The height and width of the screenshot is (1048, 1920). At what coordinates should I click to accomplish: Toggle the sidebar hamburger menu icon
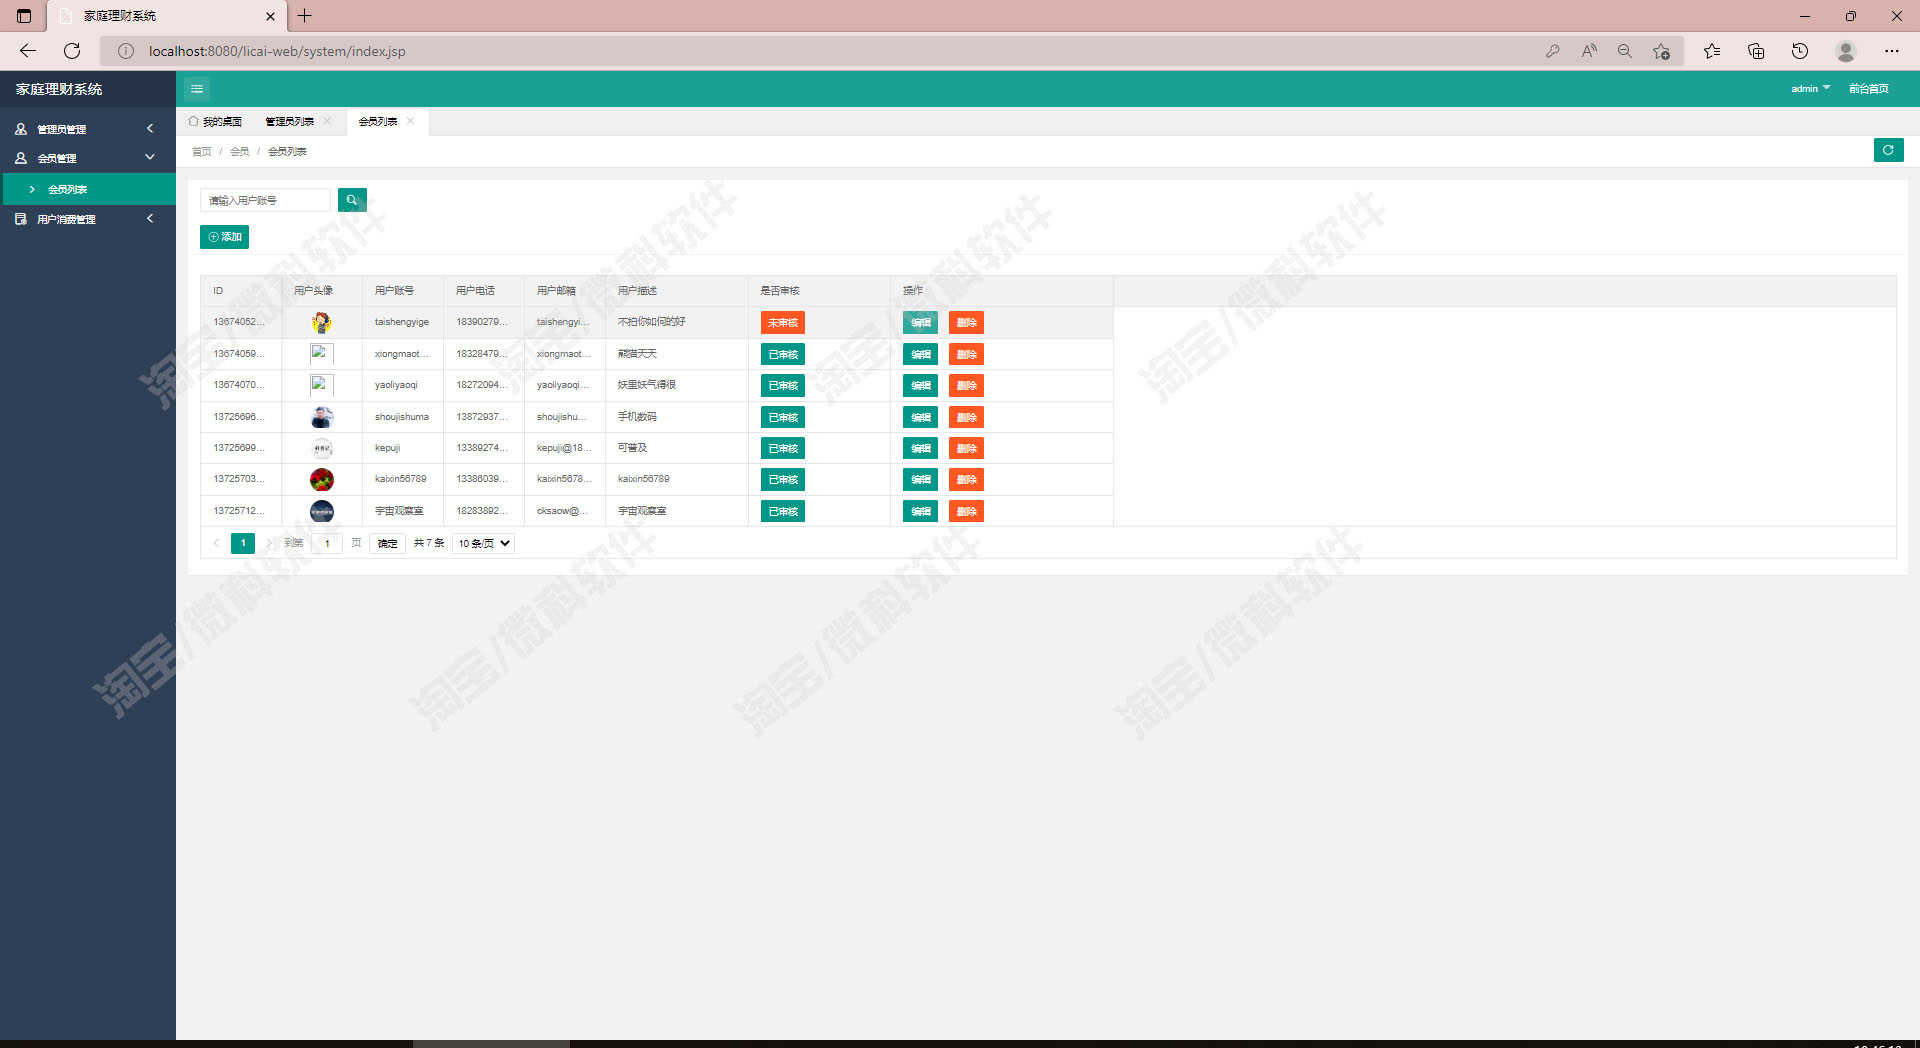[197, 89]
